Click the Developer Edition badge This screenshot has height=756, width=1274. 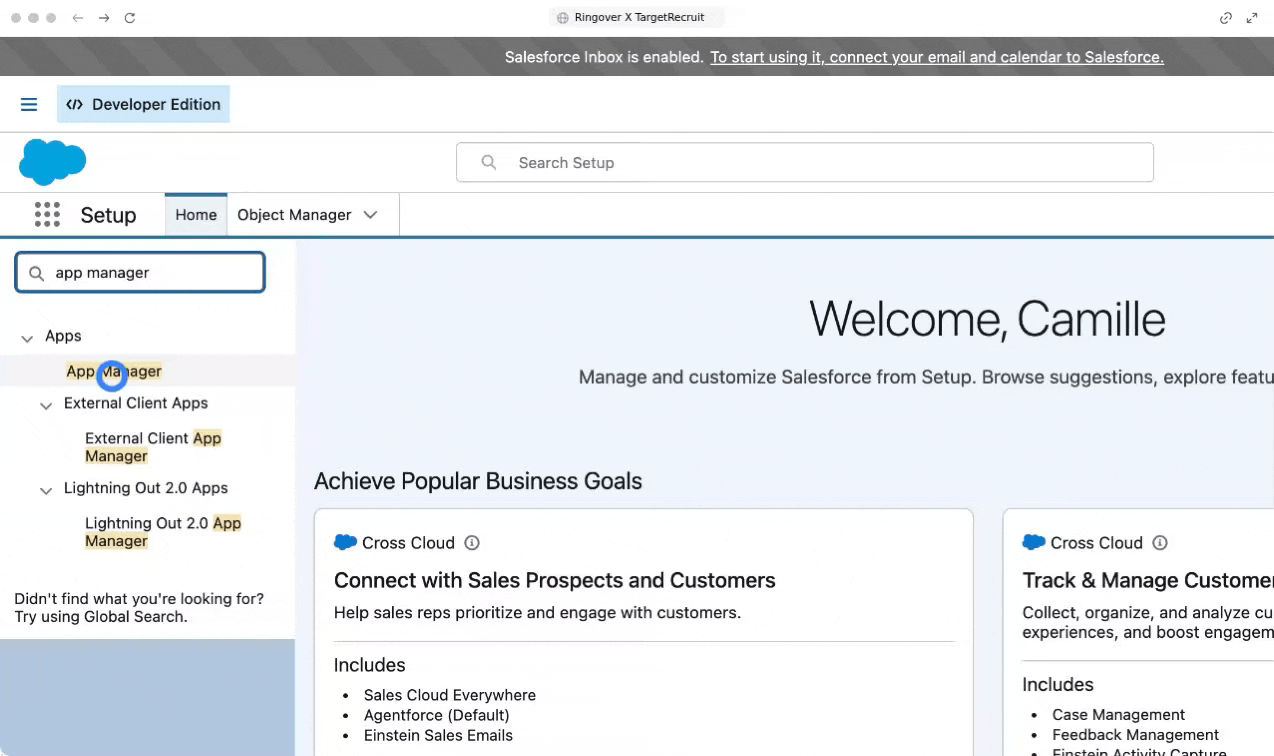click(x=143, y=104)
